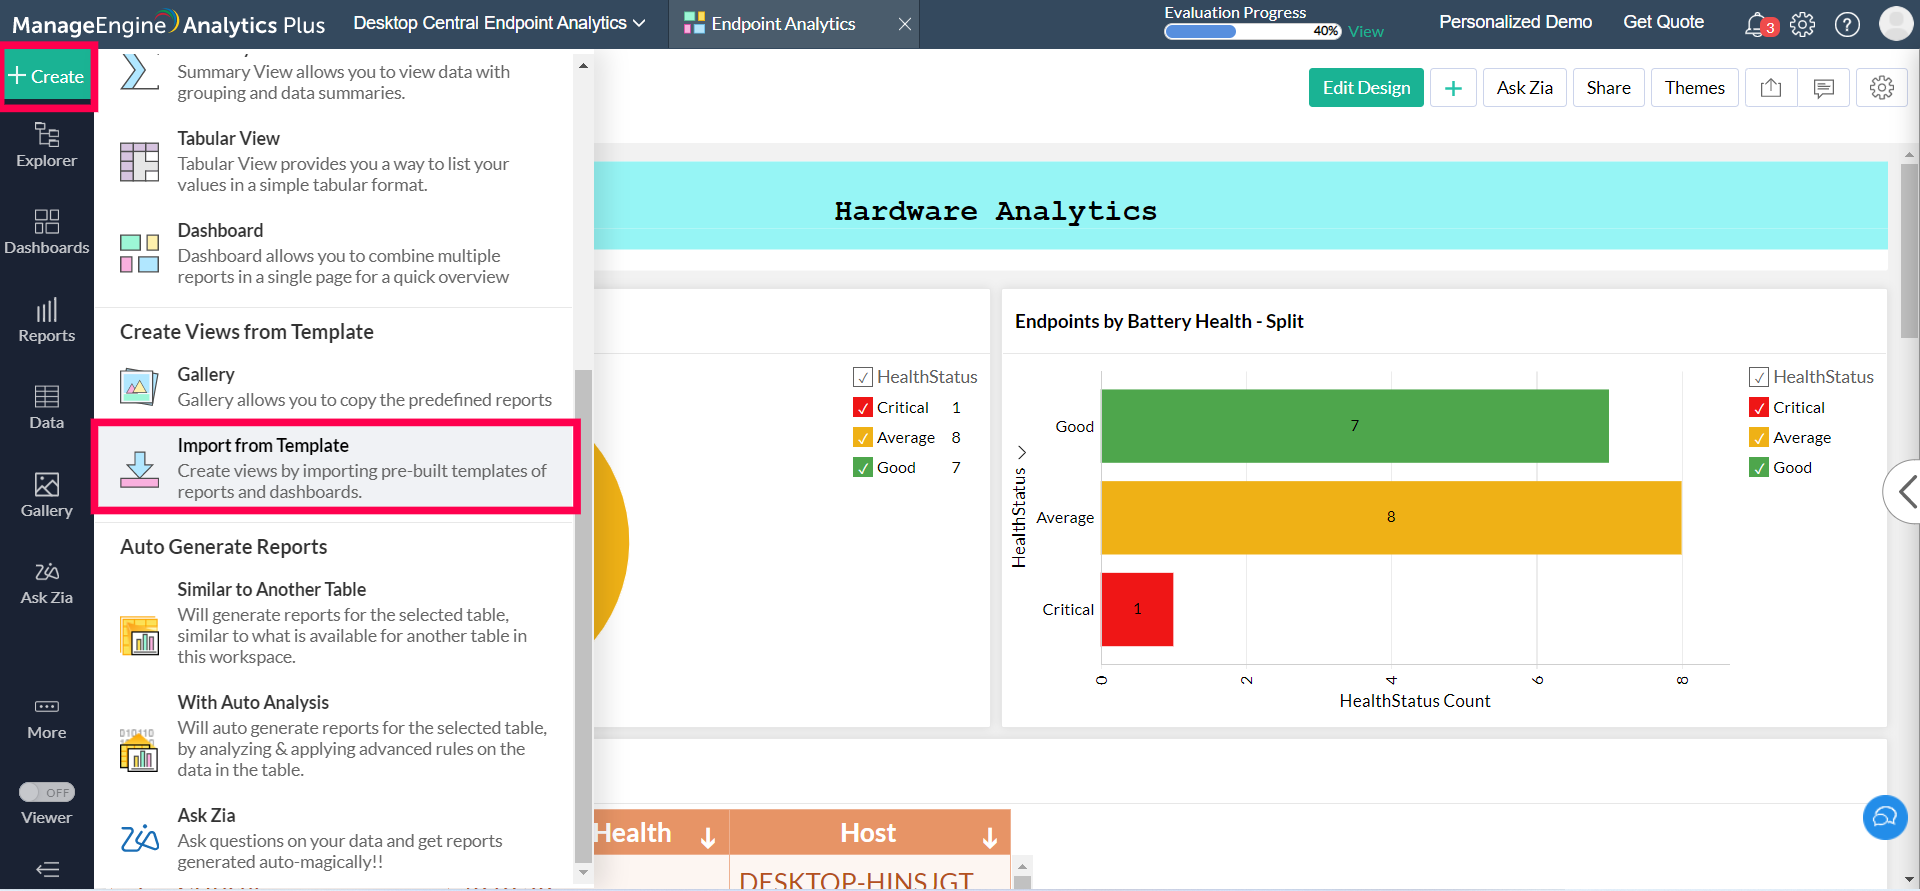Select With Auto Analysis option
Image resolution: width=1920 pixels, height=891 pixels.
point(334,736)
